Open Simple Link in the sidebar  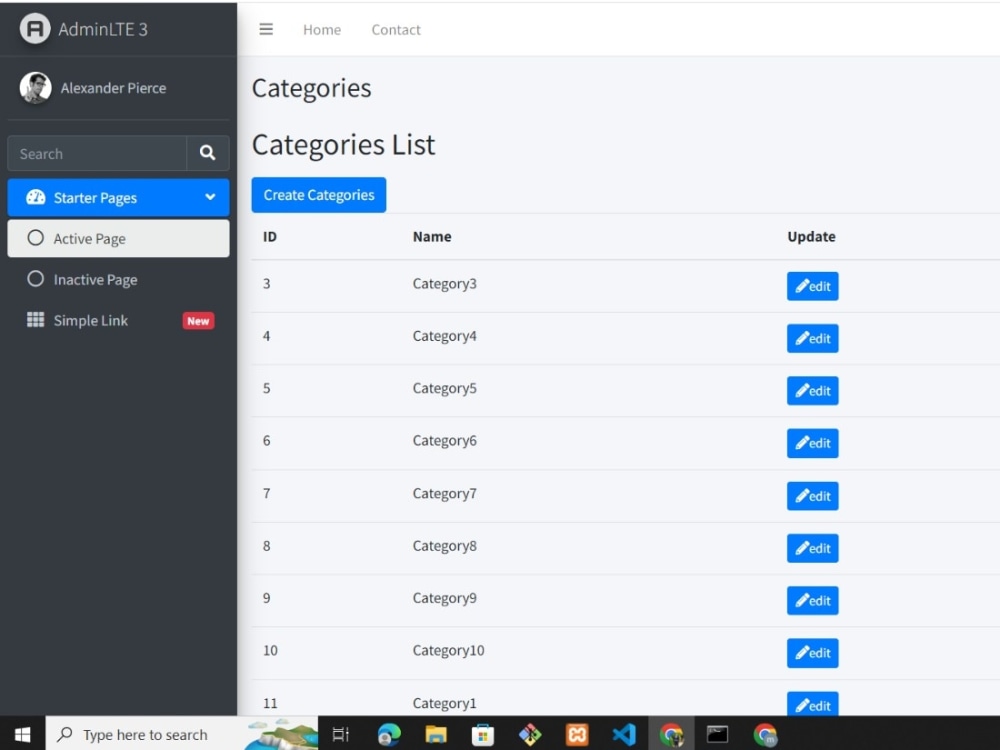[118, 320]
